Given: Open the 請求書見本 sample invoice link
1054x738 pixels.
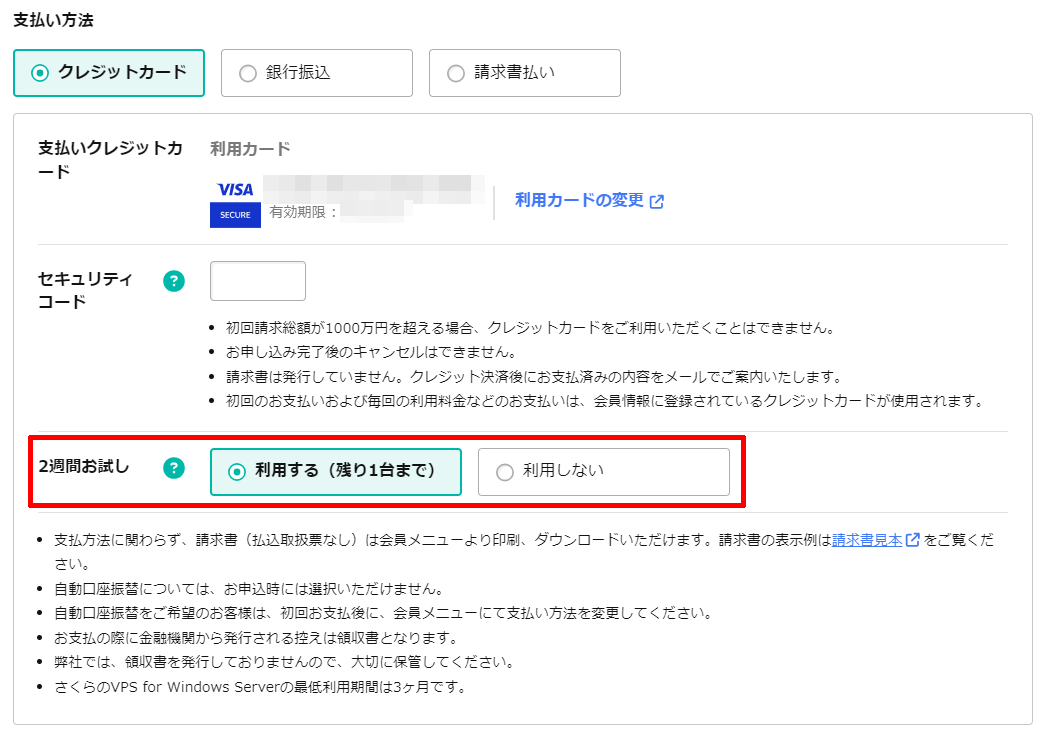Looking at the screenshot, I should coord(867,540).
